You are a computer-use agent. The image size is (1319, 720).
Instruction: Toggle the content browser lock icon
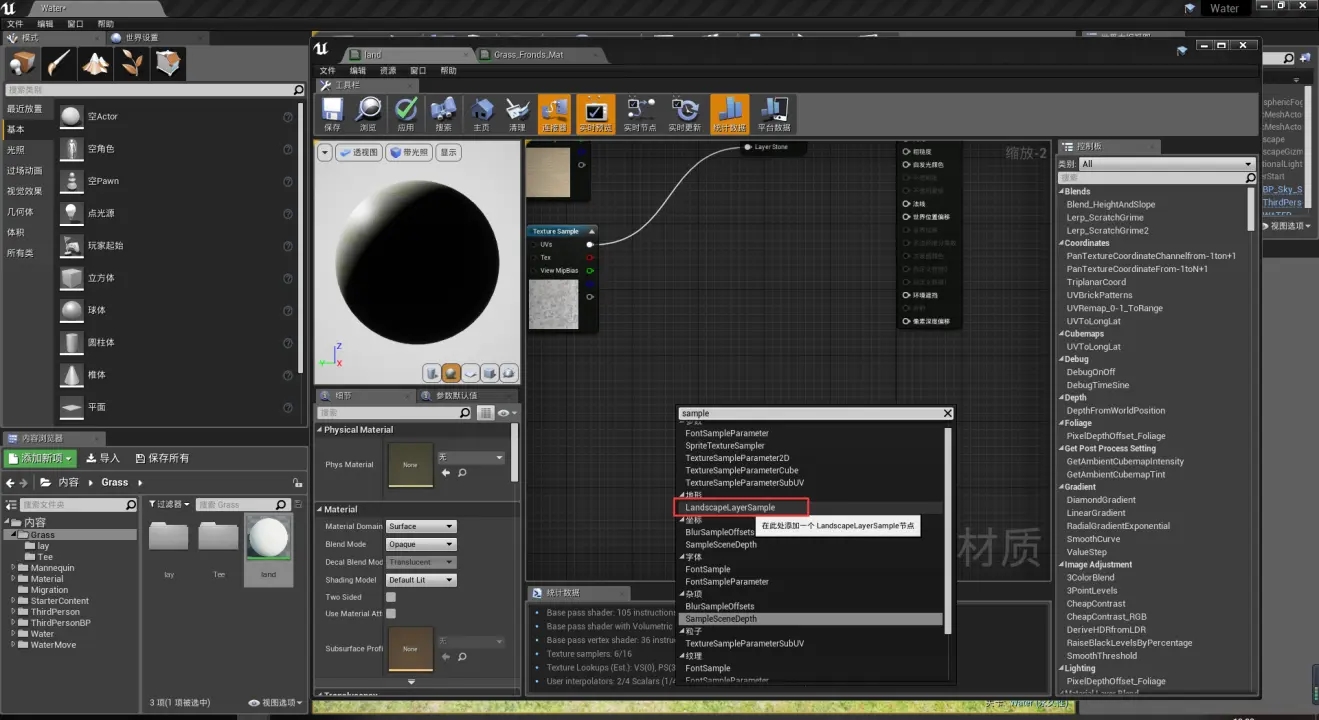[297, 483]
